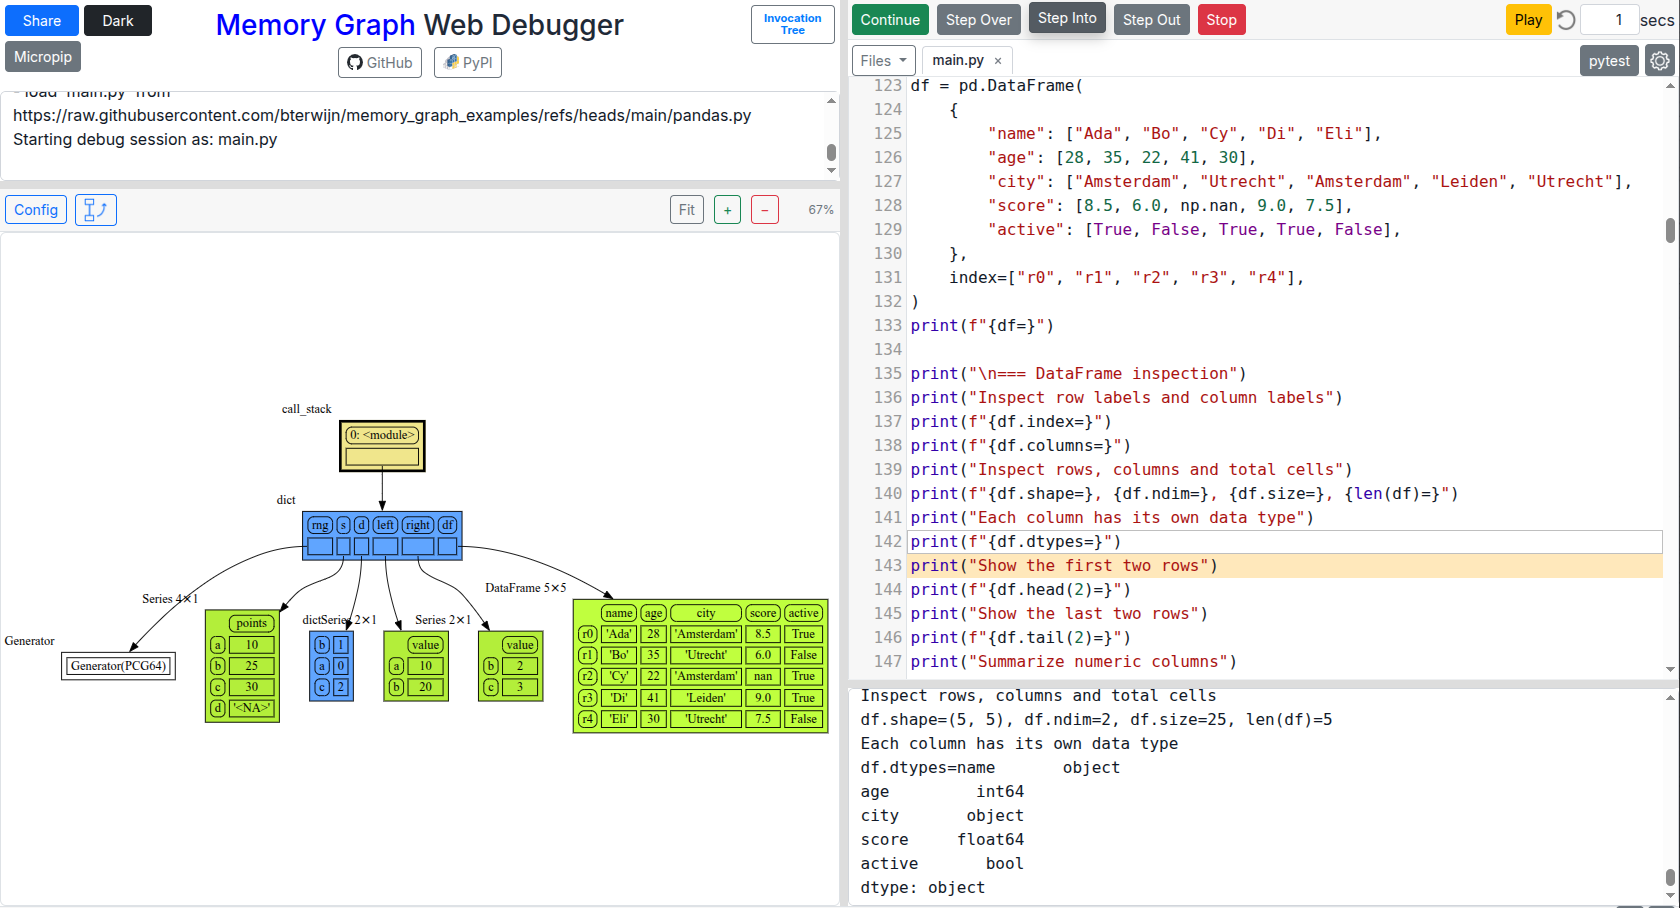Stop the debug session
1680x908 pixels.
click(1221, 20)
